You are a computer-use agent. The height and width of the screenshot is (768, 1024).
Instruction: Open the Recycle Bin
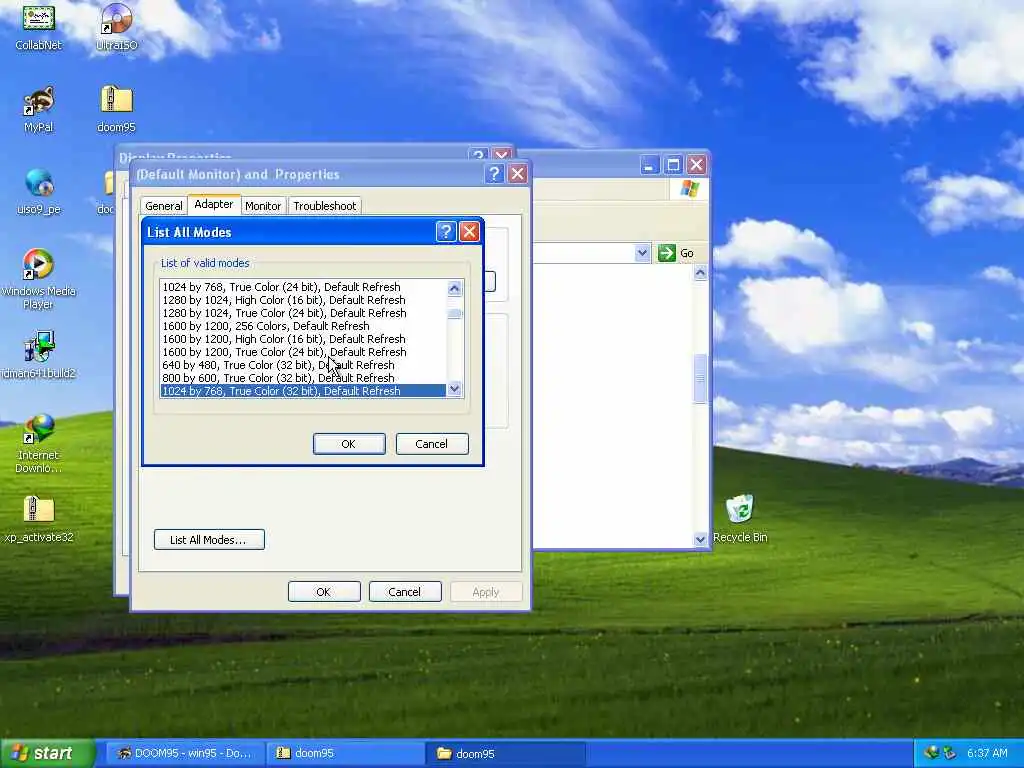[x=740, y=520]
